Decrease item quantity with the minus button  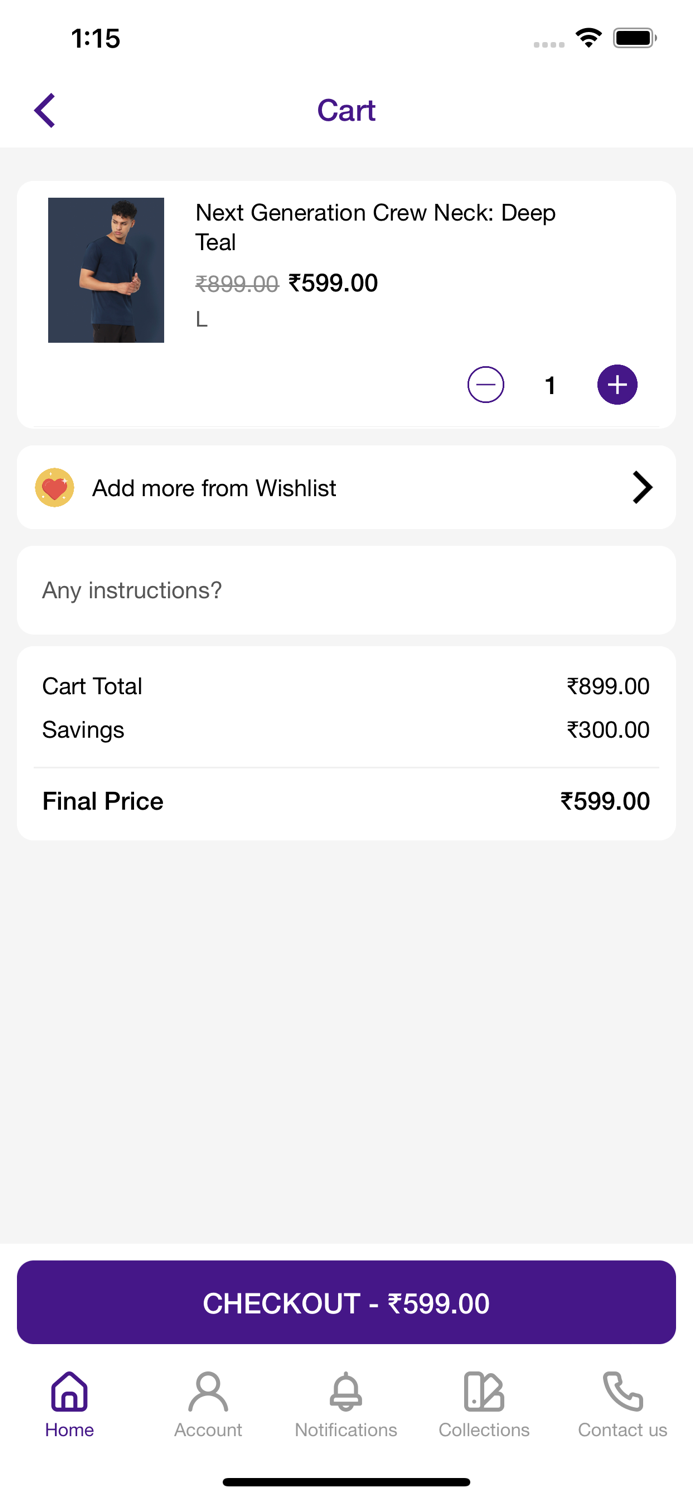tap(485, 384)
